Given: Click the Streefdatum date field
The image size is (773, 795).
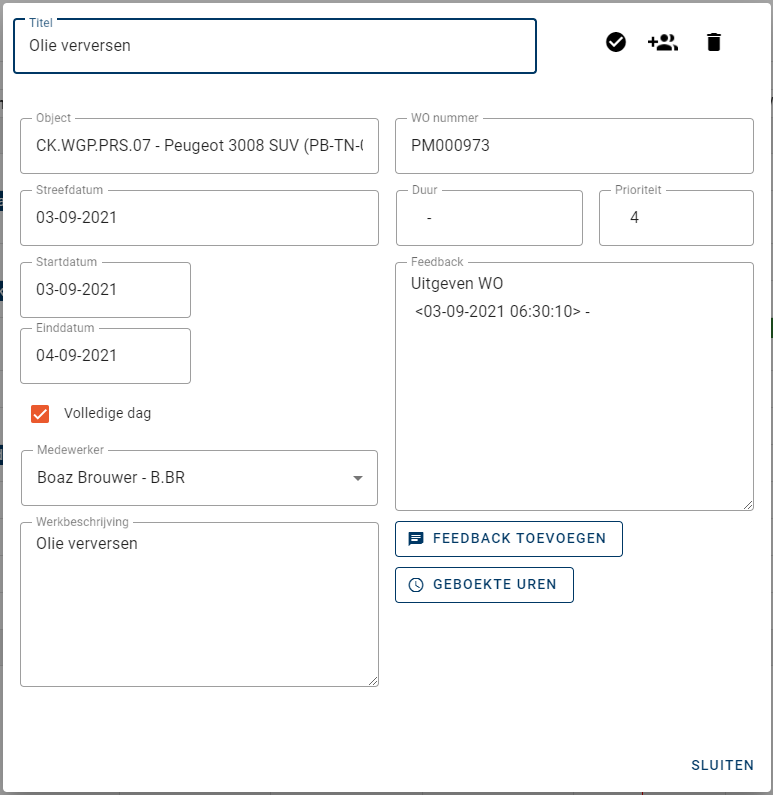Looking at the screenshot, I should 199,218.
